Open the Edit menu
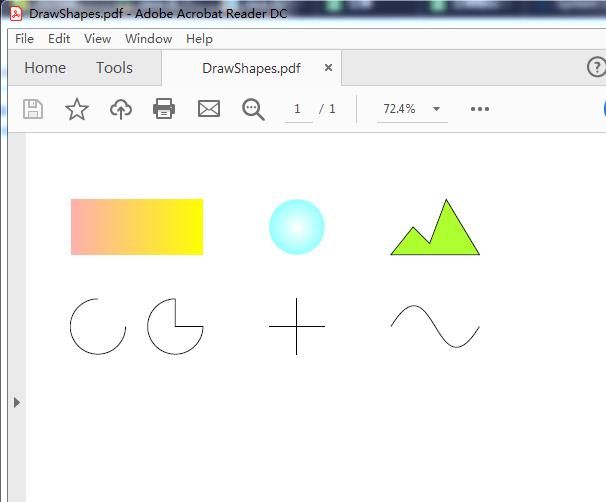This screenshot has width=606, height=502. pos(59,39)
